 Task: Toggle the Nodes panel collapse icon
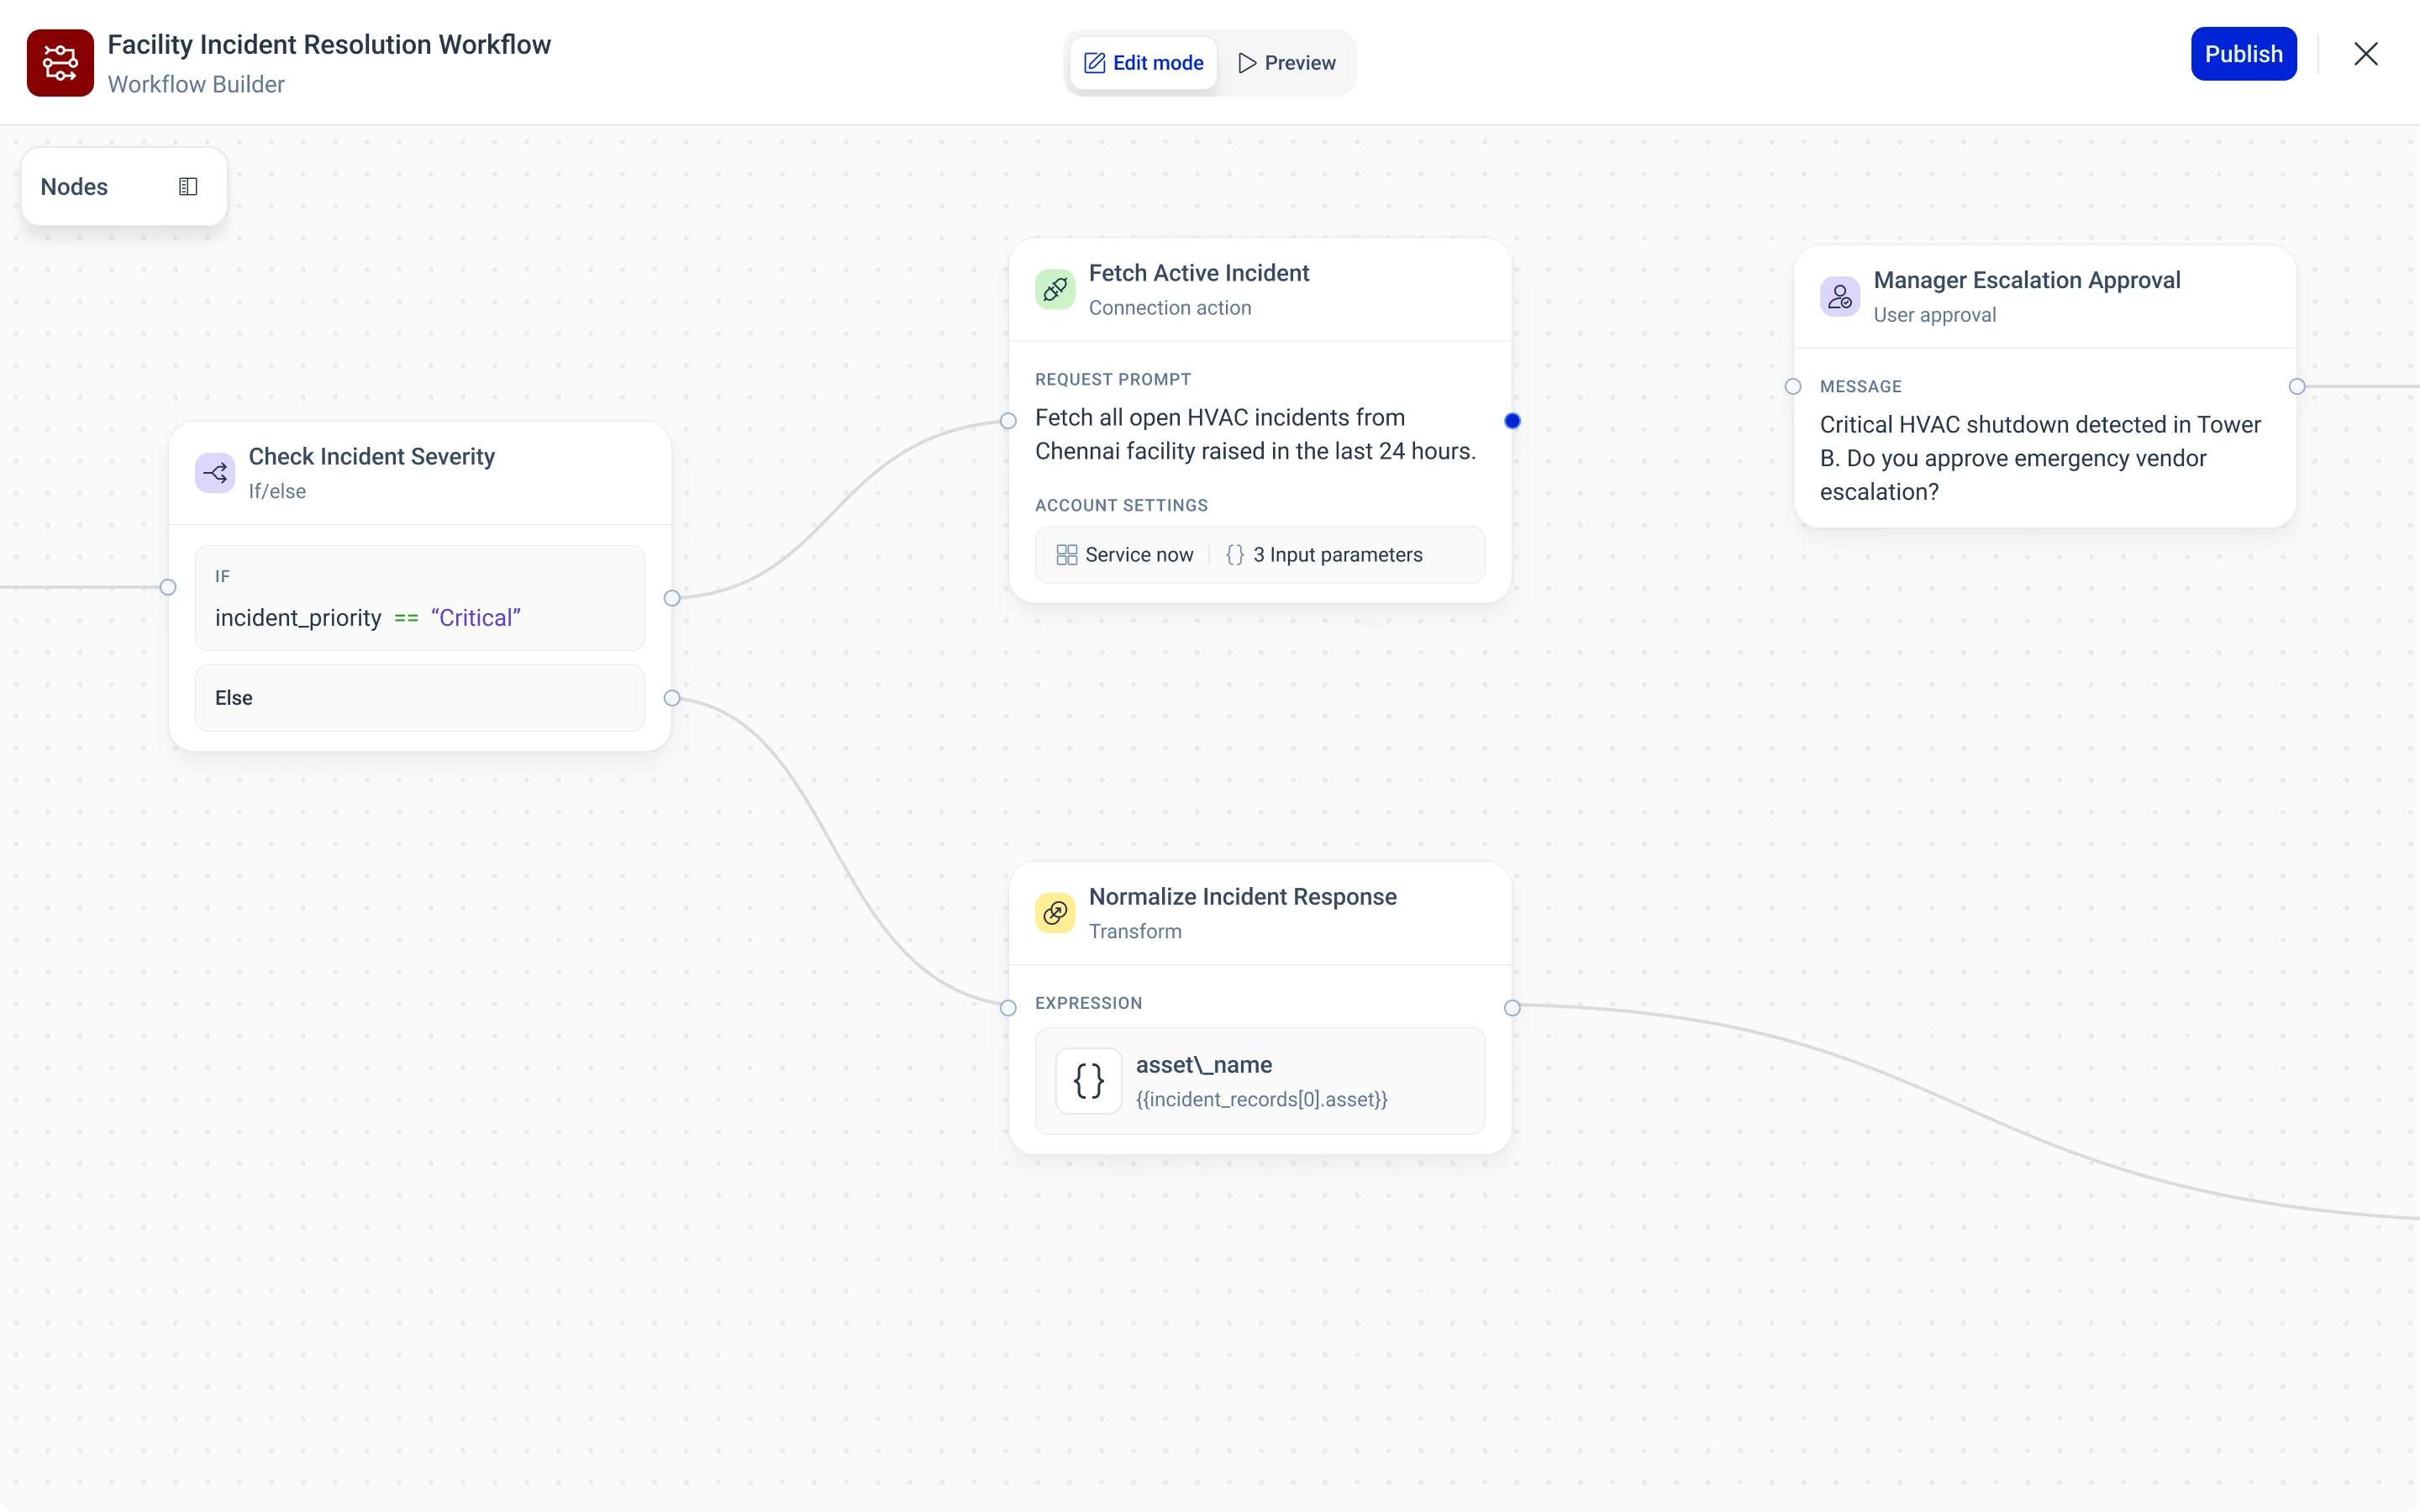(x=188, y=187)
